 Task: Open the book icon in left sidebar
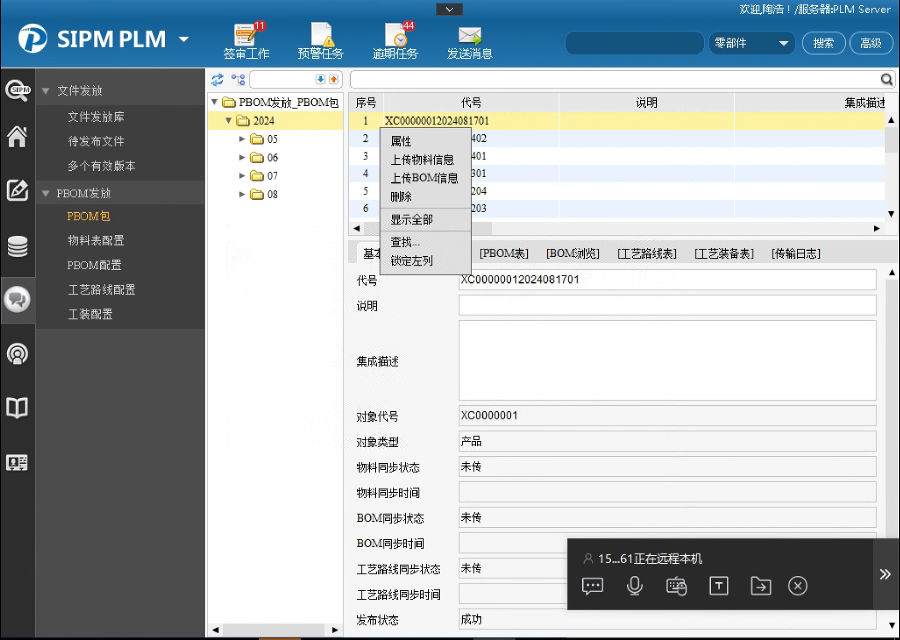[x=17, y=408]
